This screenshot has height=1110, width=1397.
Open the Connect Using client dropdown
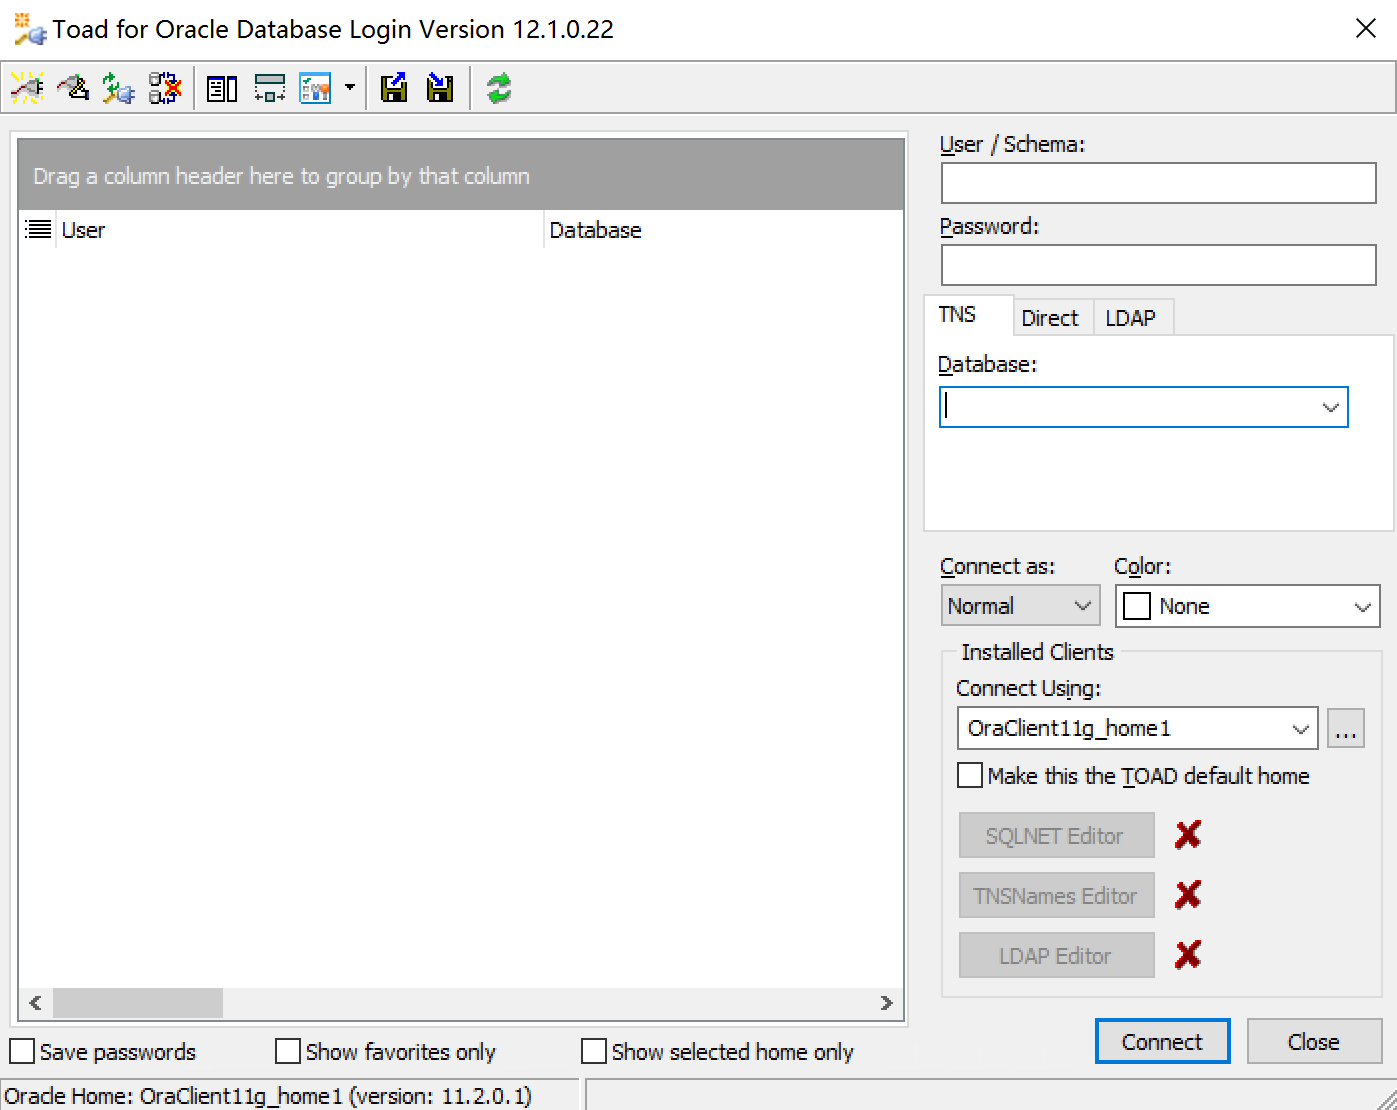[1300, 728]
